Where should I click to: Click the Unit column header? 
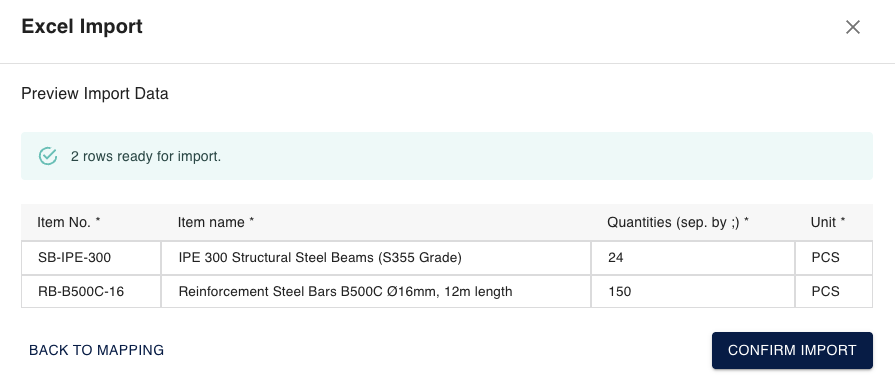(x=828, y=223)
